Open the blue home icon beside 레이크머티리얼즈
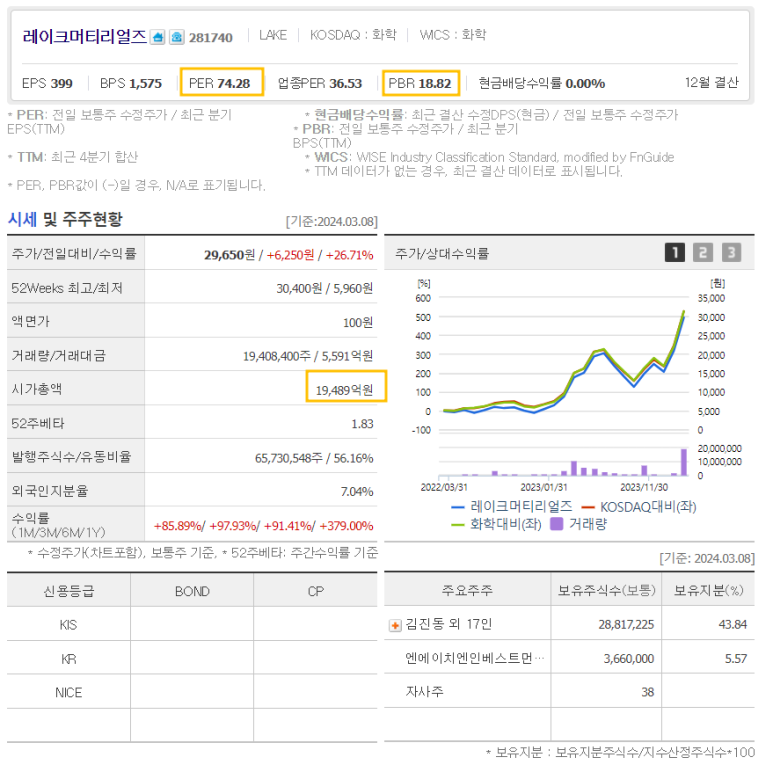Image resolution: width=773 pixels, height=772 pixels. coord(158,37)
